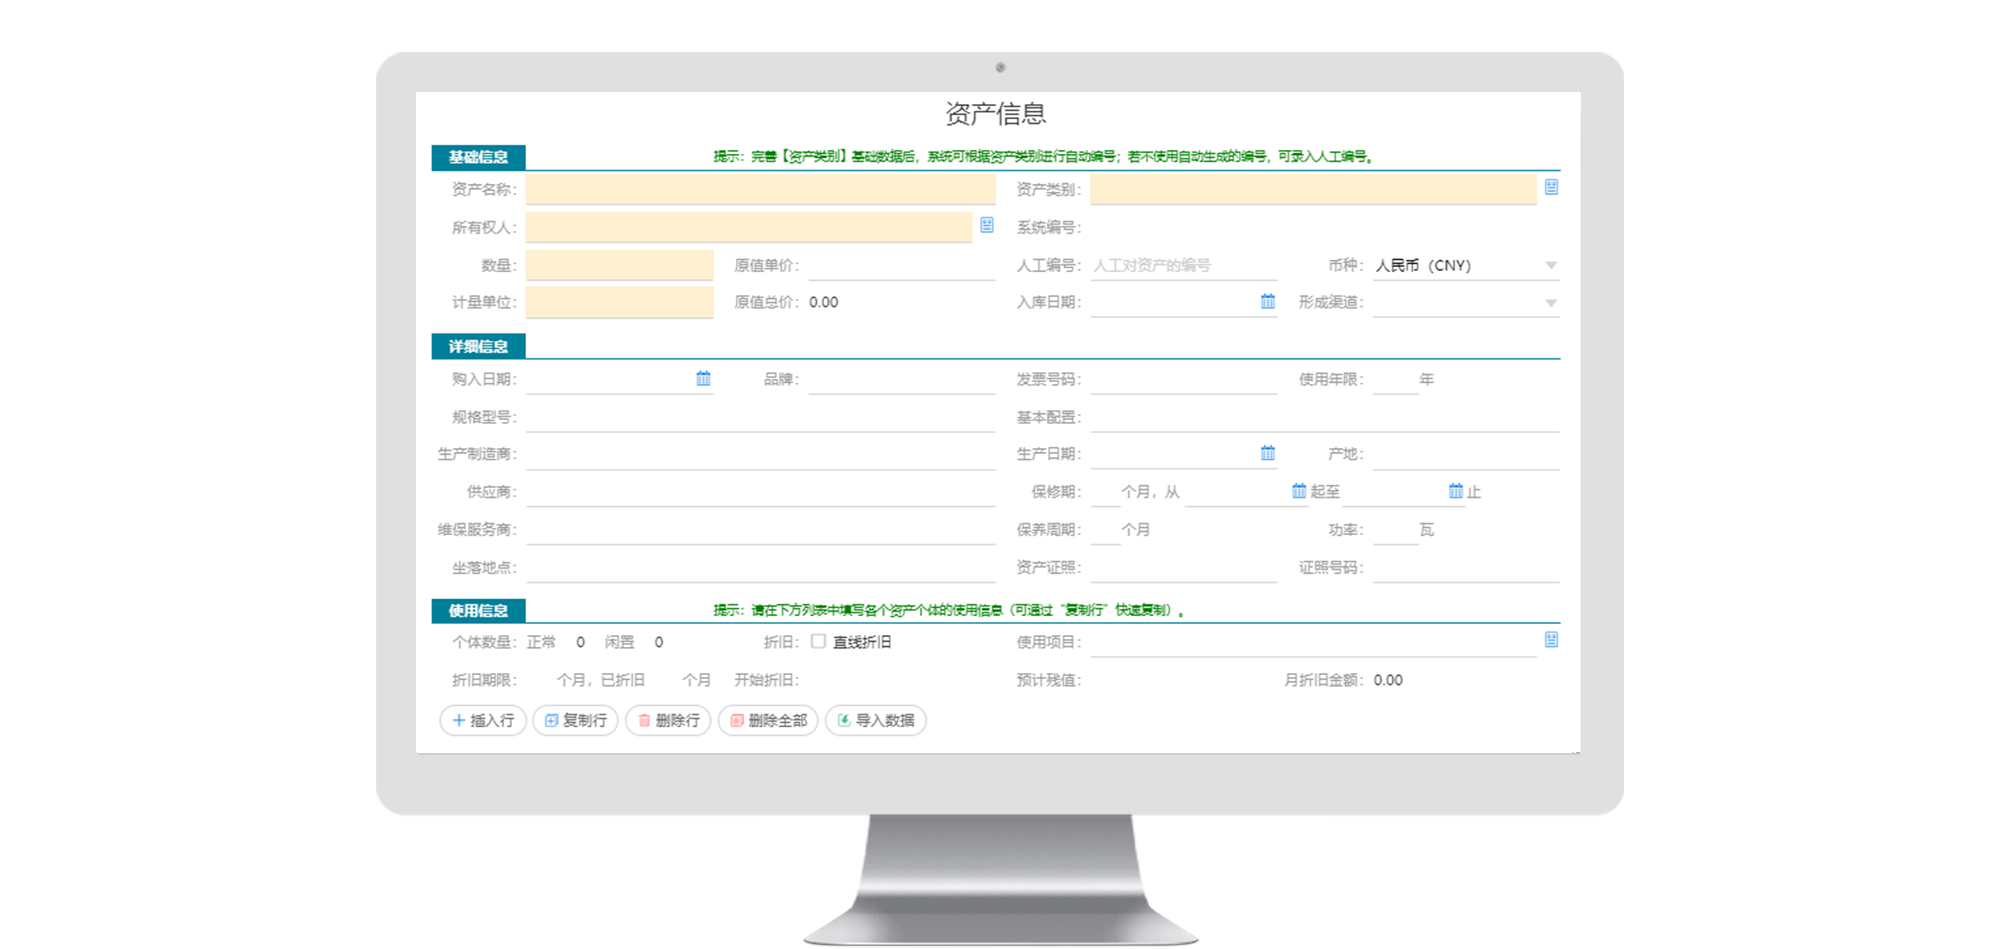The width and height of the screenshot is (2000, 949).
Task: Open the 入库日期 calendar picker
Action: (1268, 302)
